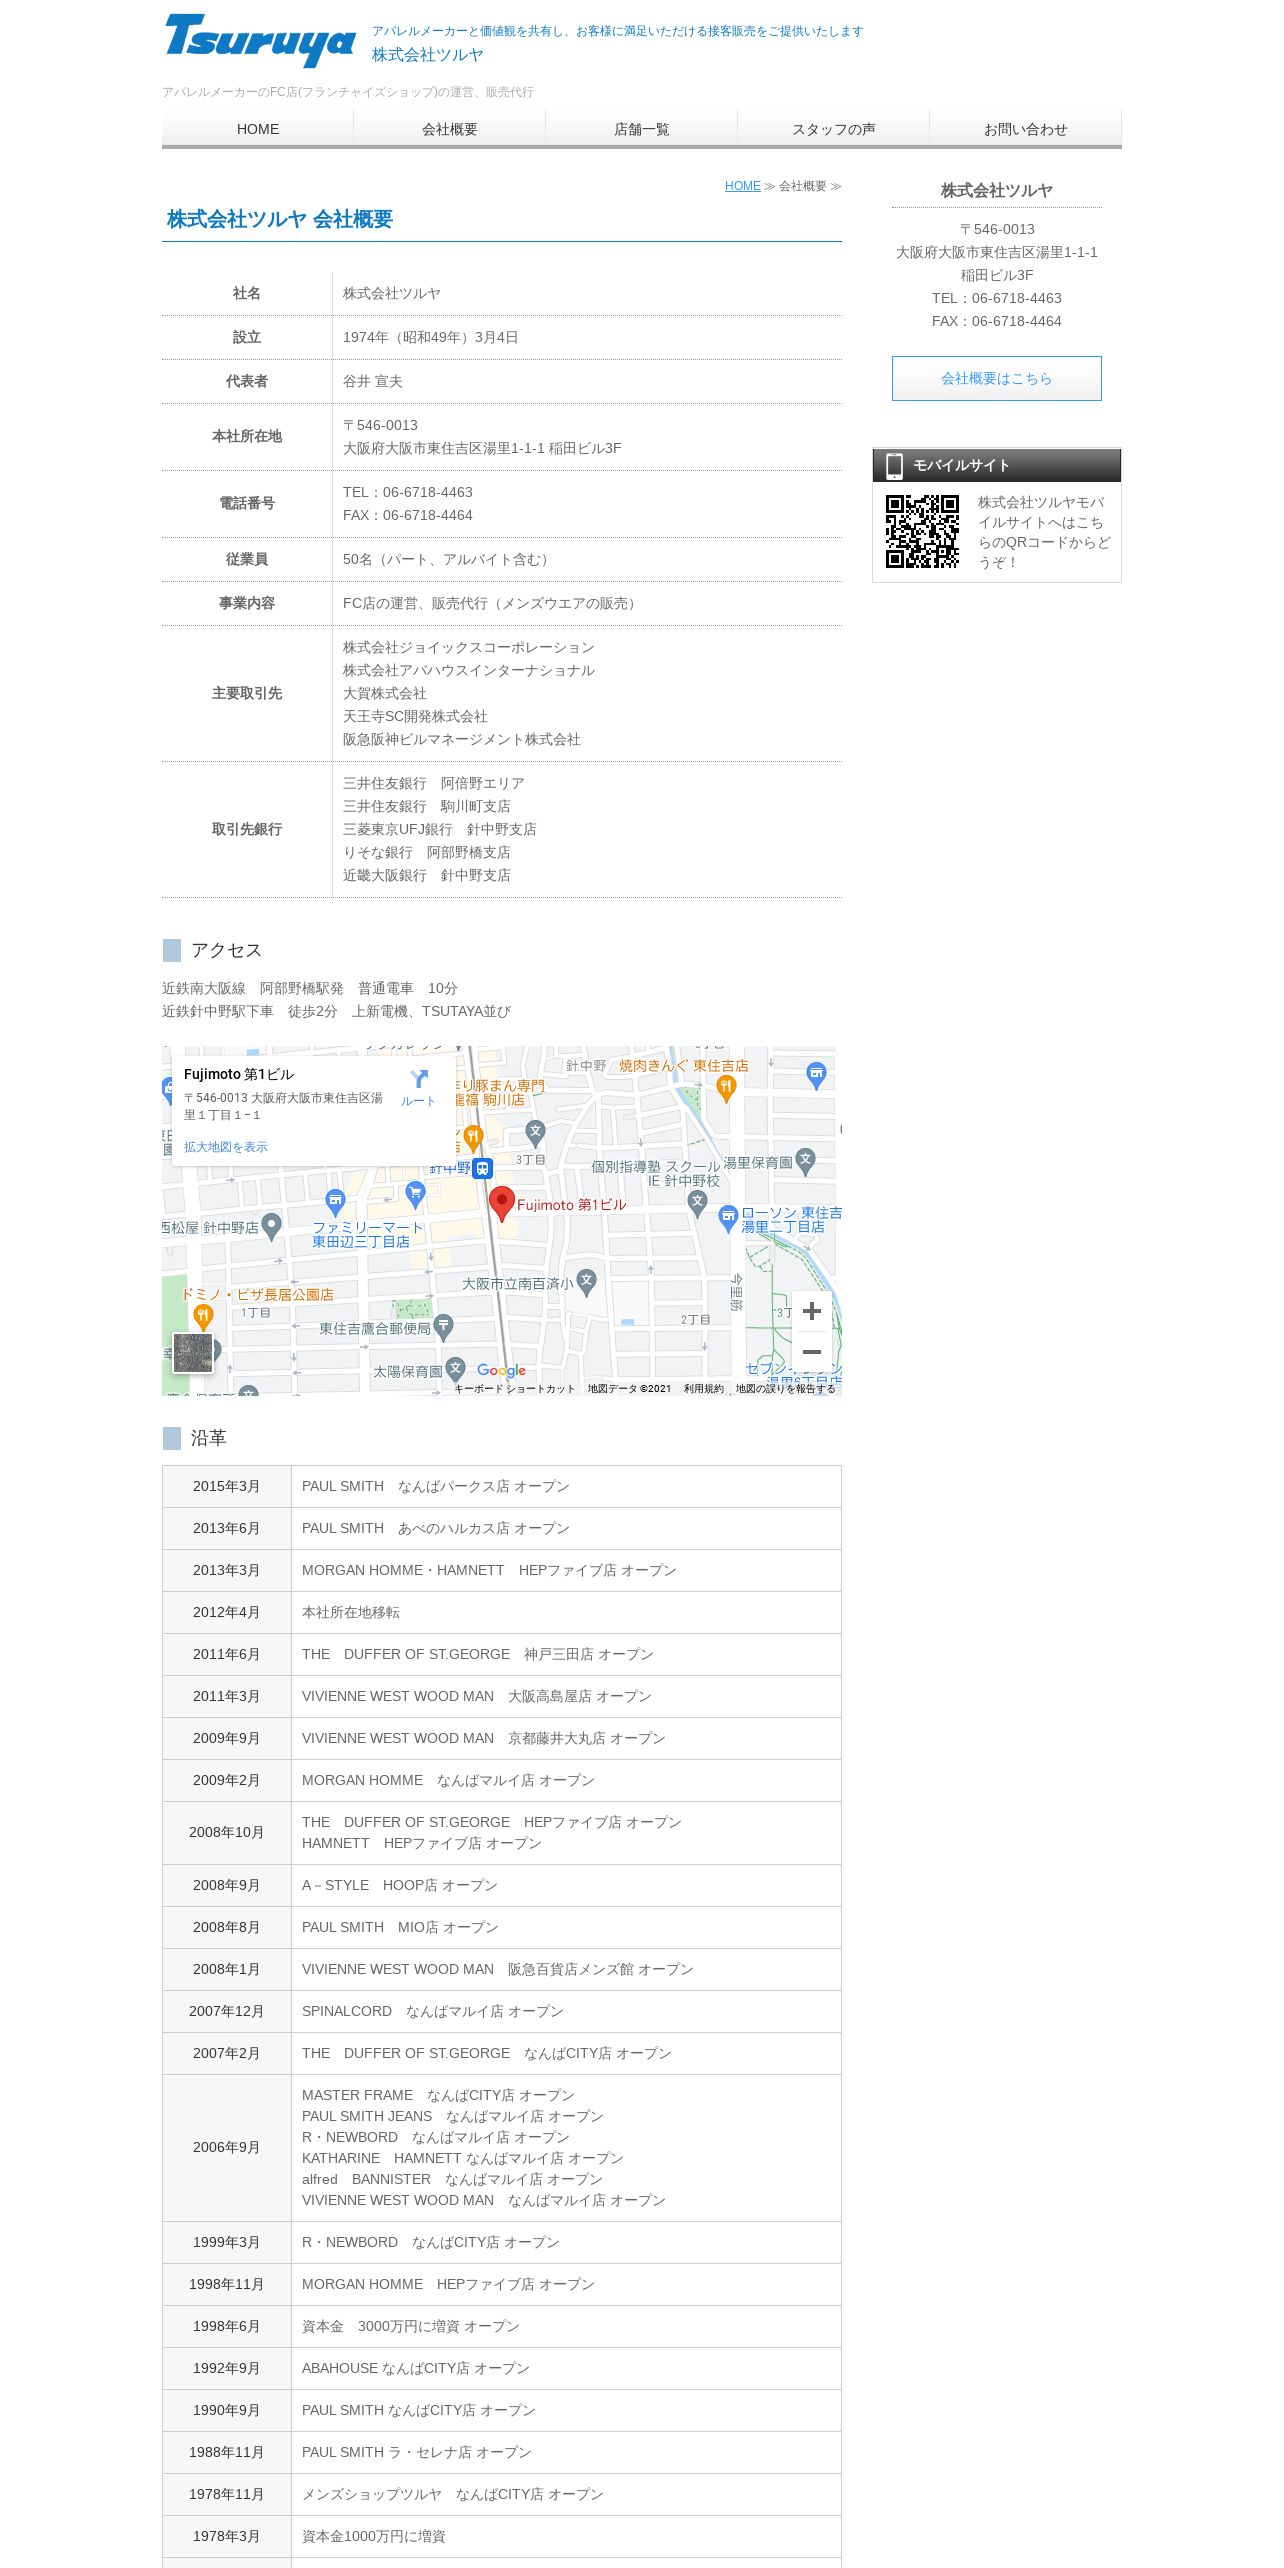Click the ファミリーマート 東田辺三丁目店 store marker

click(335, 1202)
